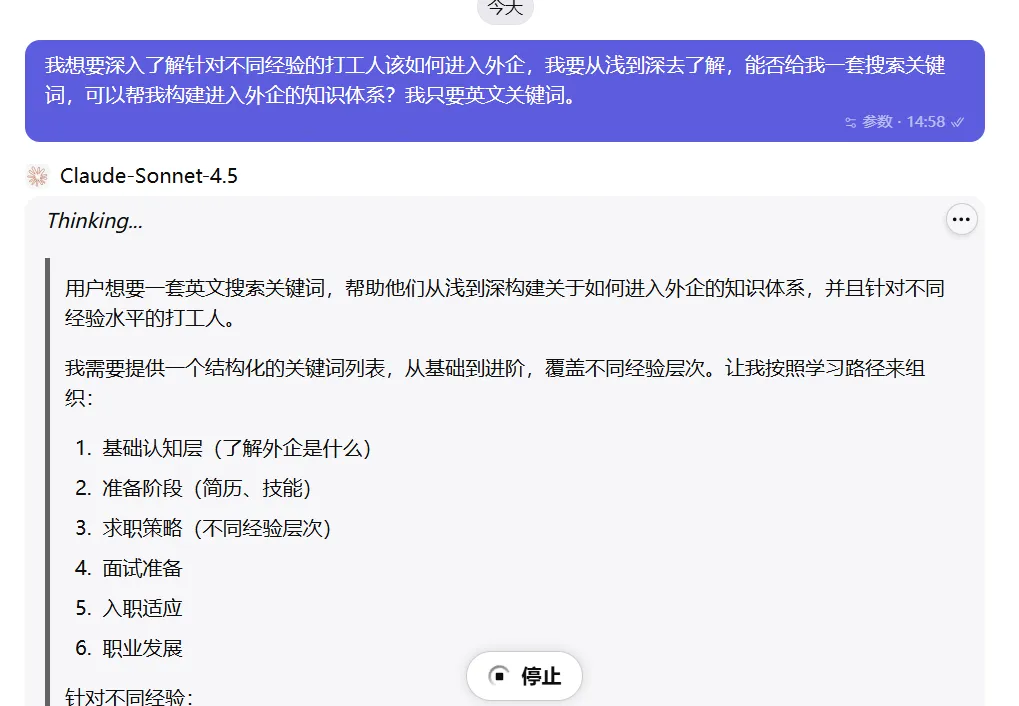1019x706 pixels.
Task: Click the 参数 label in the message
Action: pos(877,122)
